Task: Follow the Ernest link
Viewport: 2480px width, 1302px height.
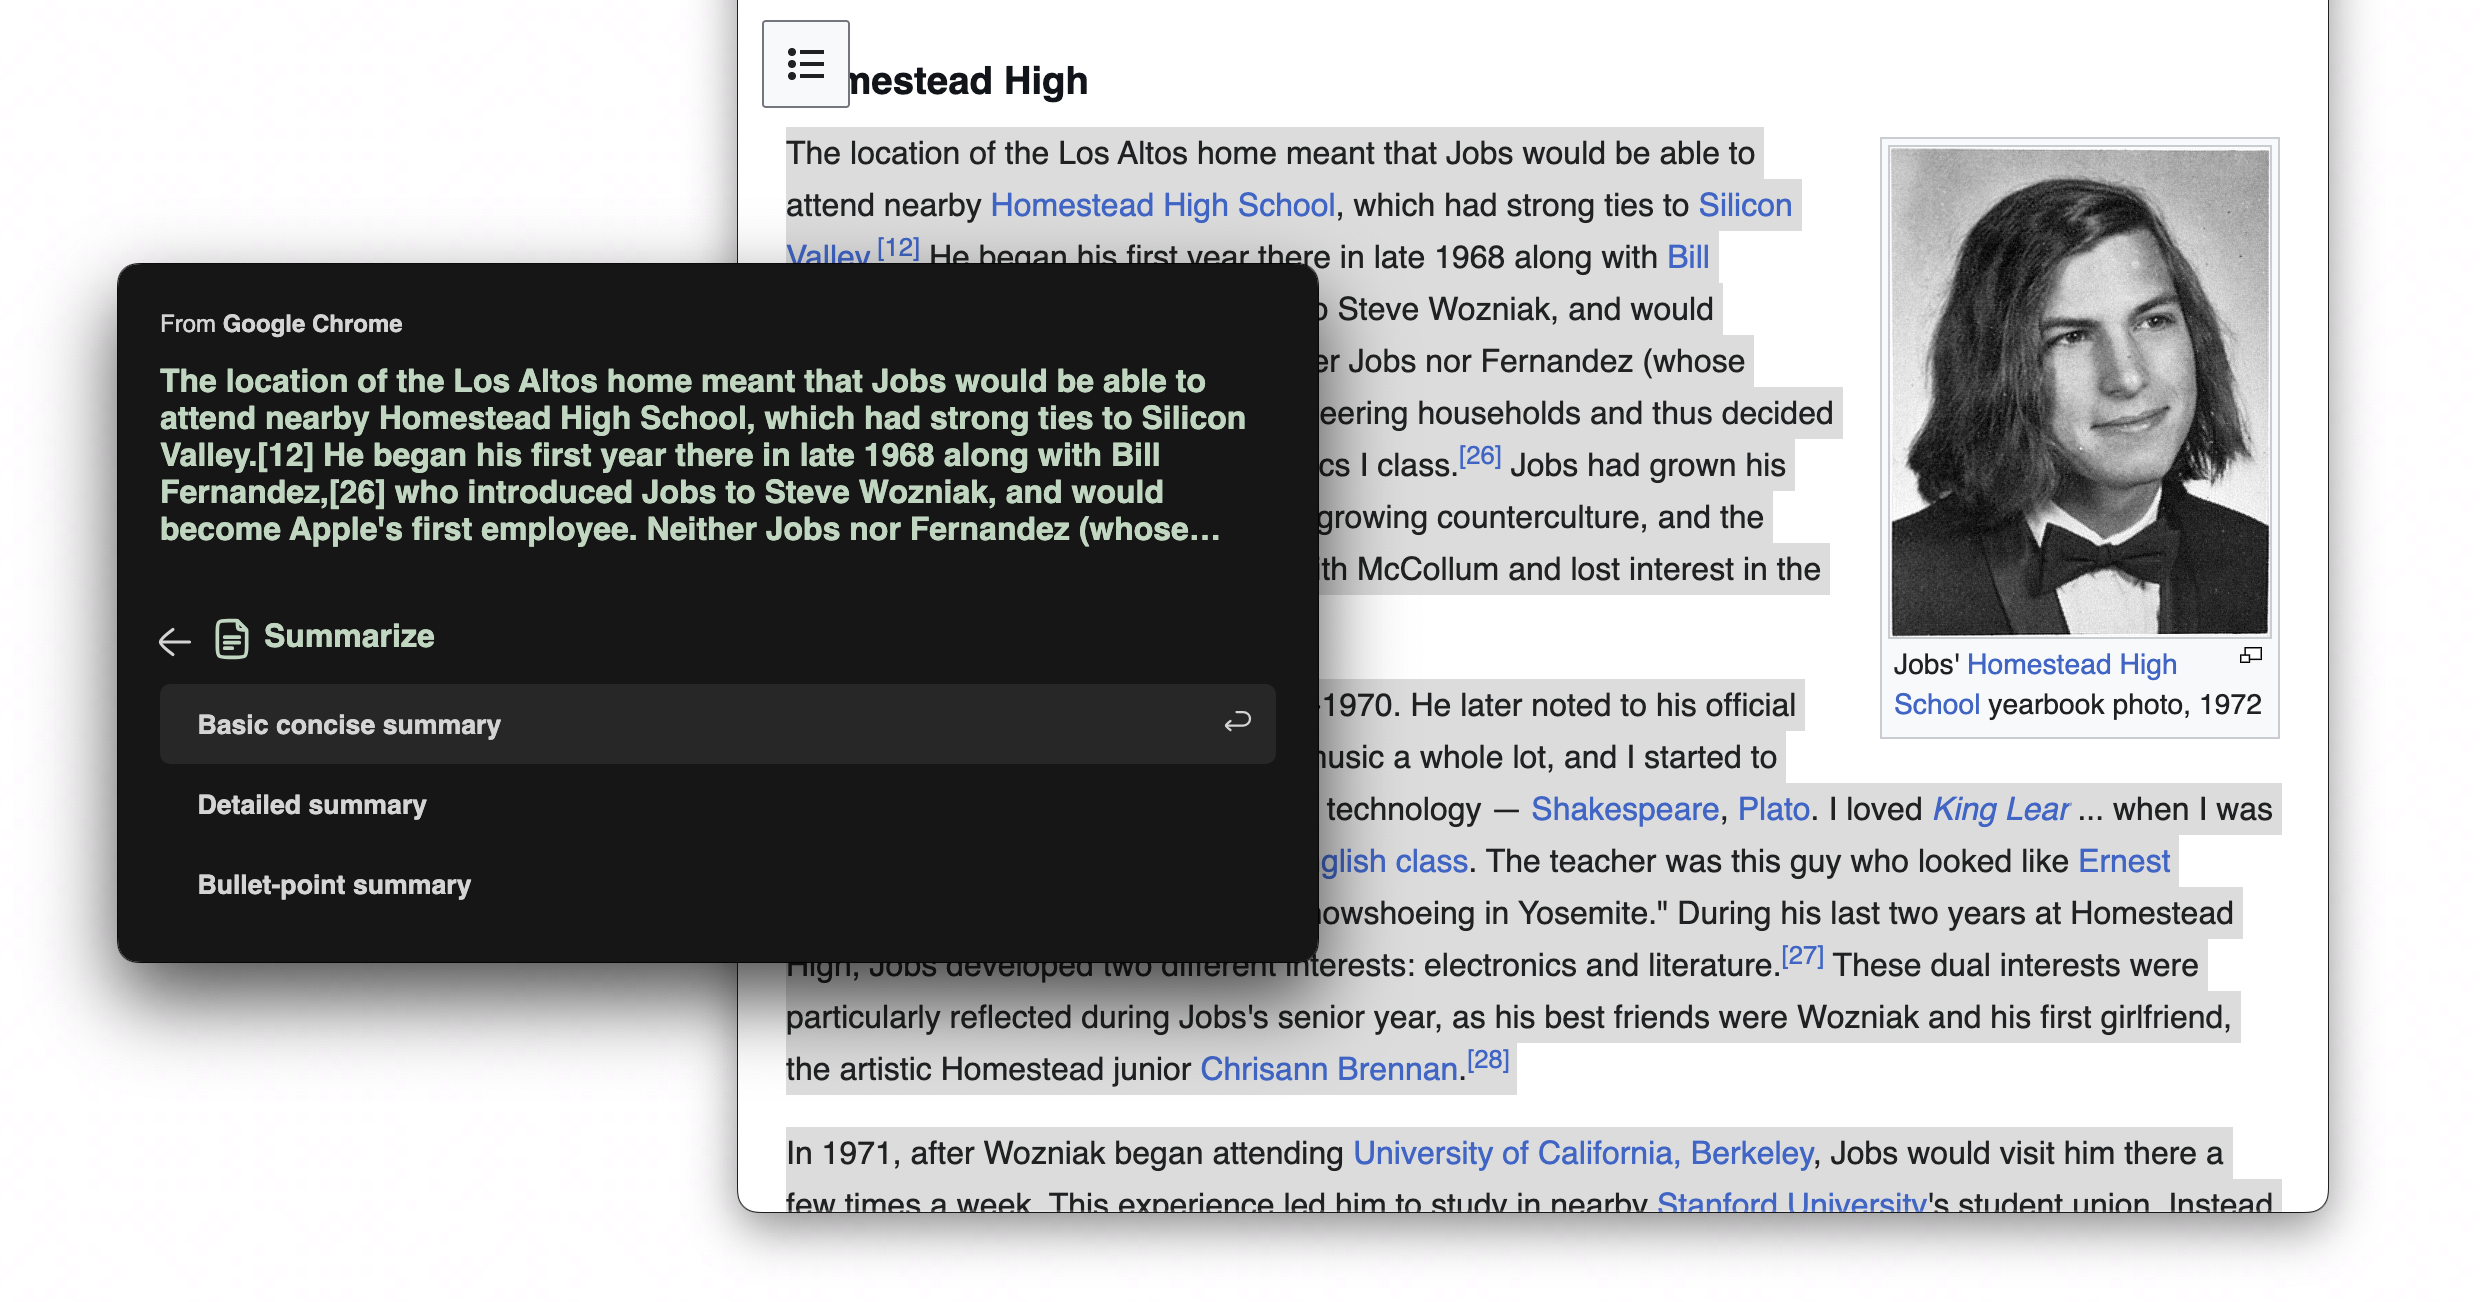Action: (2124, 861)
